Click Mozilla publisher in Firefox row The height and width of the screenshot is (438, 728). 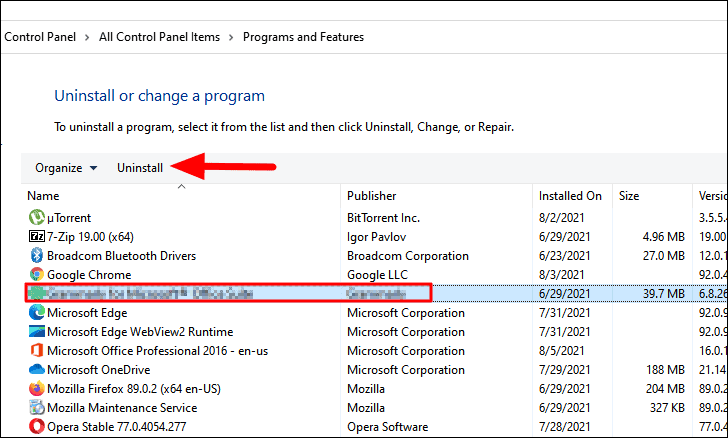coord(366,389)
